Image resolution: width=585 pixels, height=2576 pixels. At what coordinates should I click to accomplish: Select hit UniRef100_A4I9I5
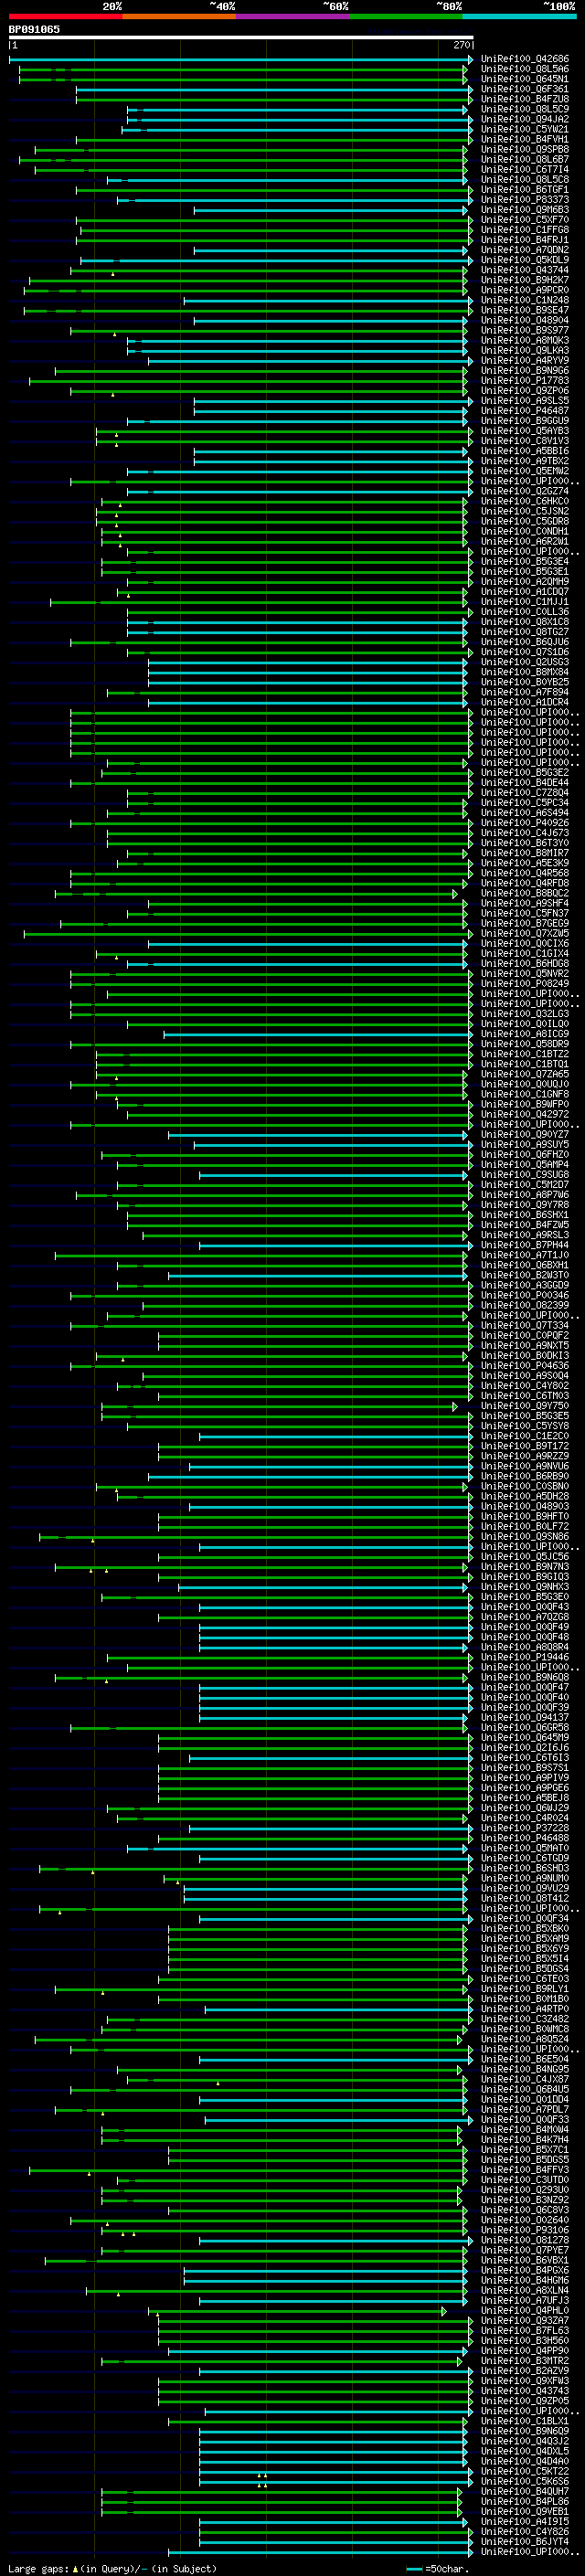point(525,2522)
